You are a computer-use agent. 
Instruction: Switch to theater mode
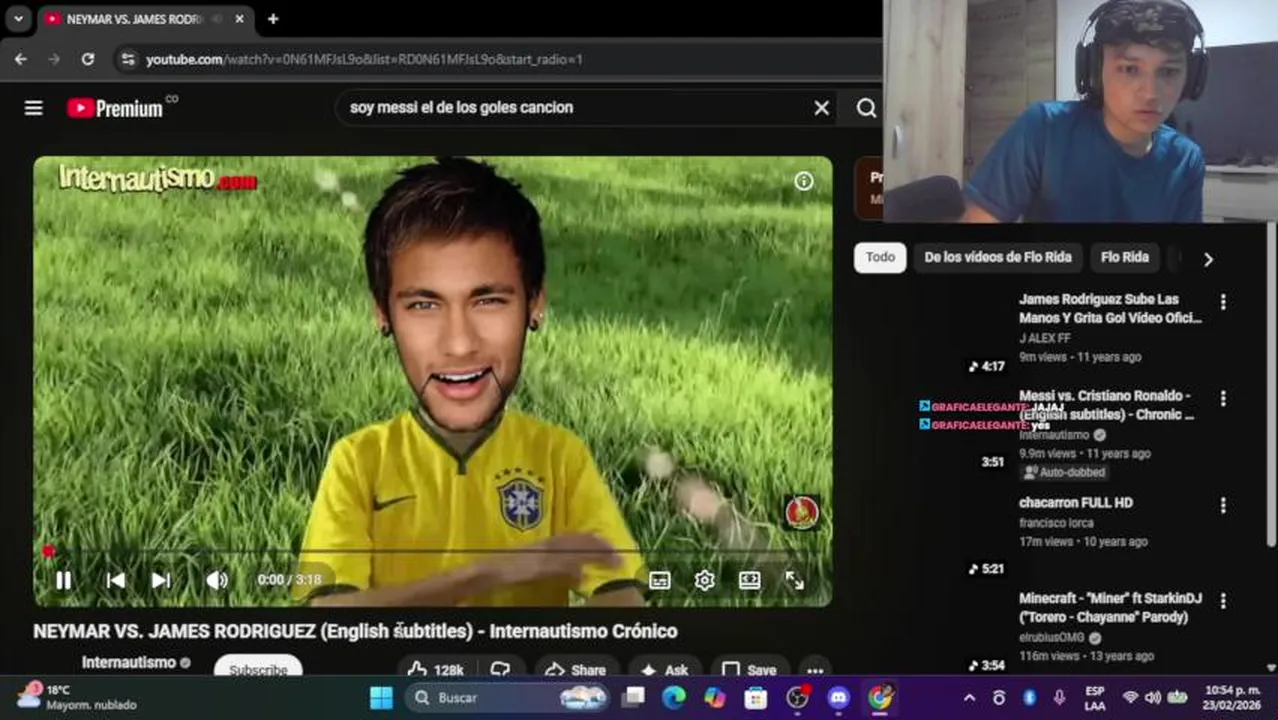tap(750, 580)
